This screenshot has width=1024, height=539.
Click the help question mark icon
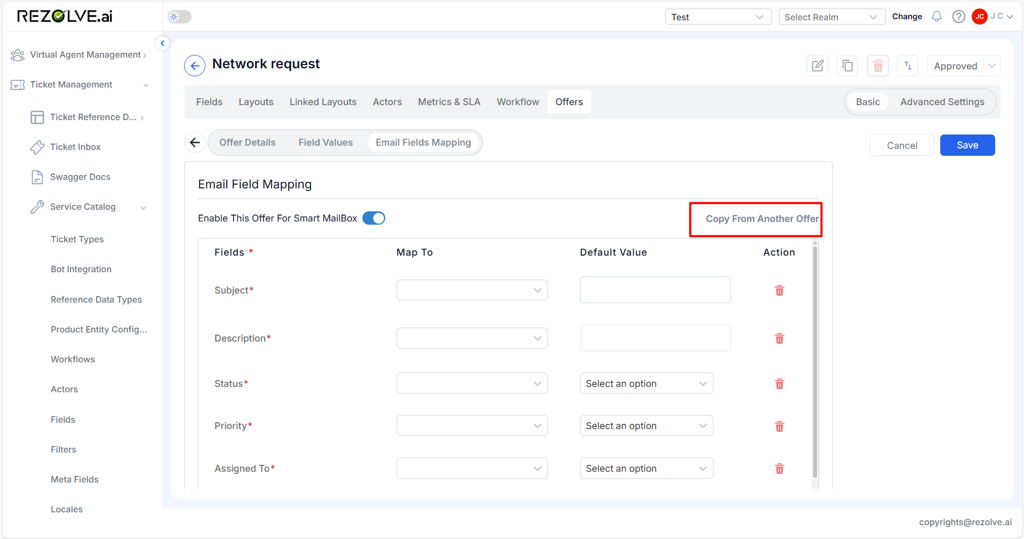958,17
